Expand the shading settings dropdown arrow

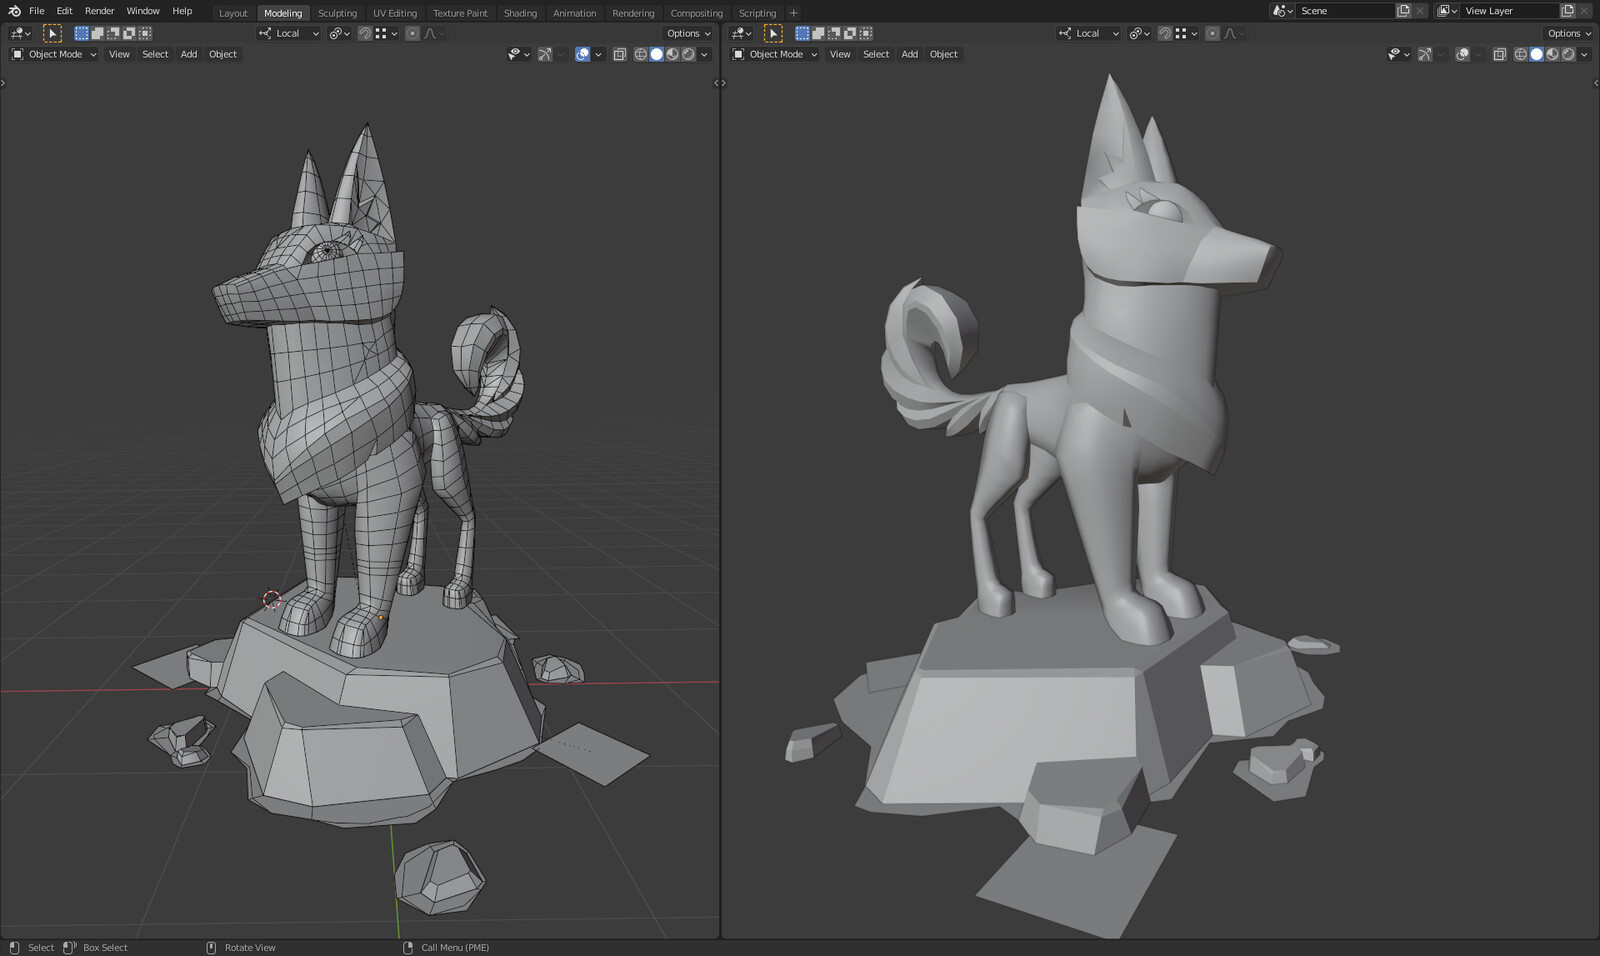[x=704, y=54]
